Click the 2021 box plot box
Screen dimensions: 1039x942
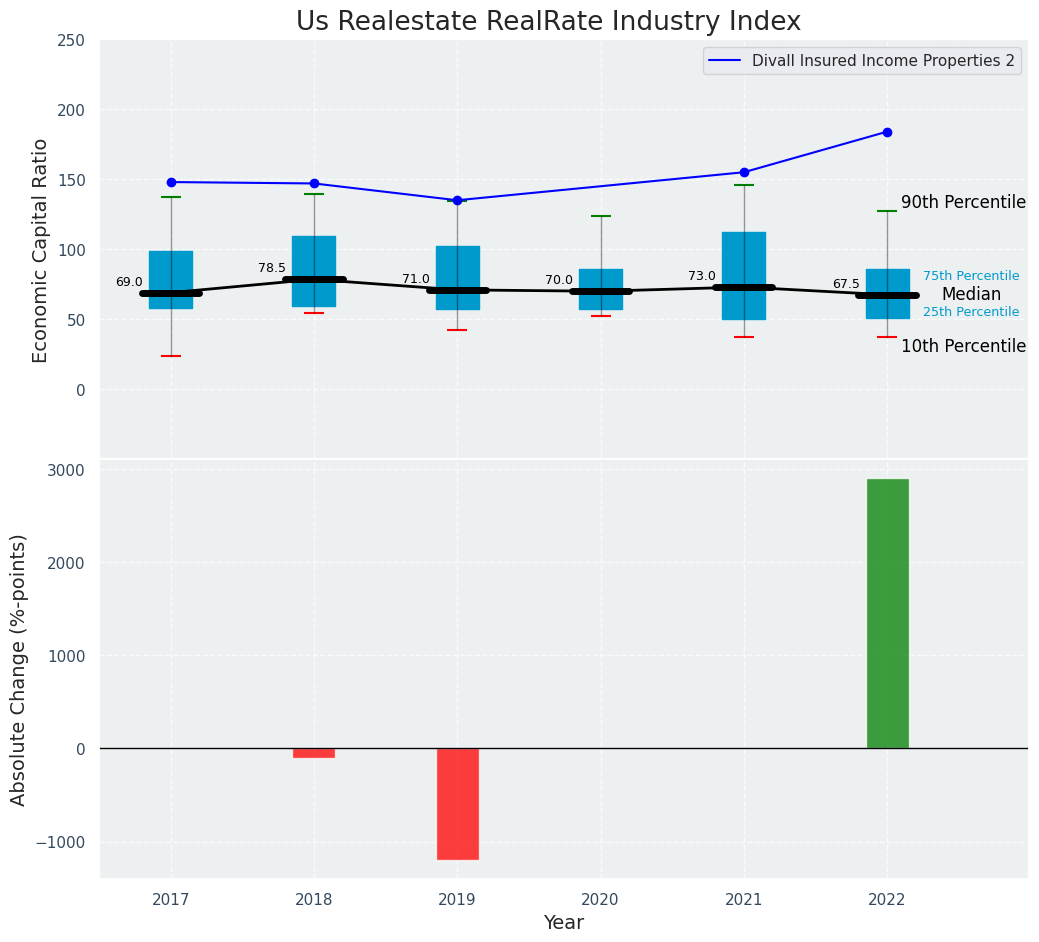[744, 275]
